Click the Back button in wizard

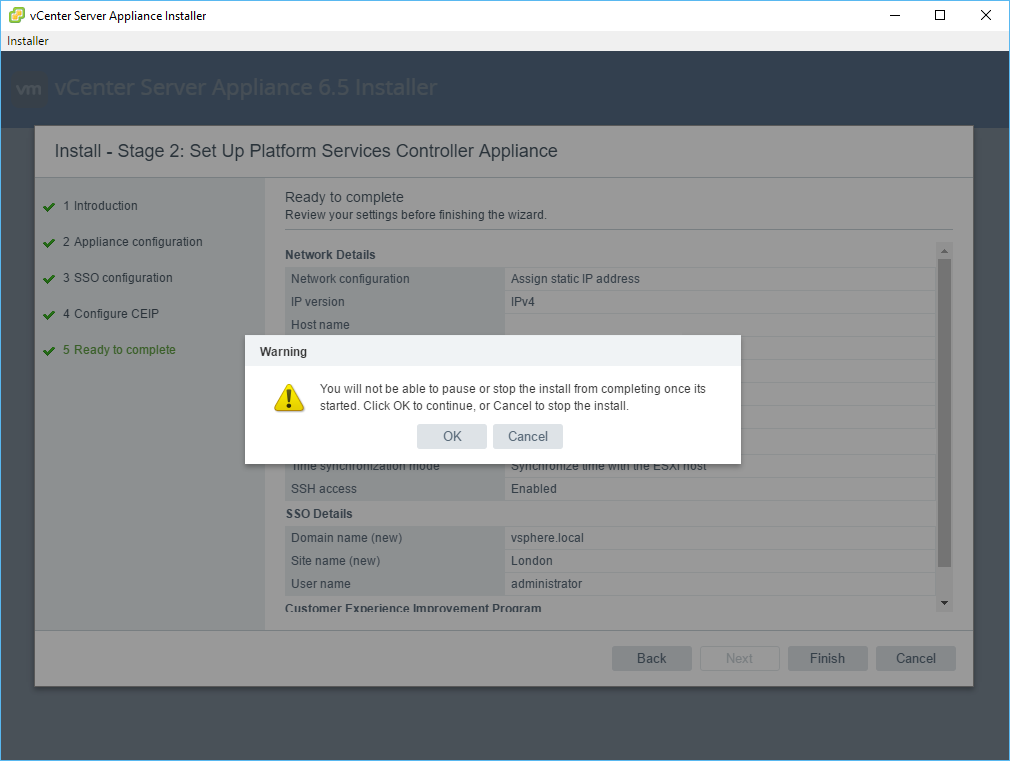coord(651,658)
